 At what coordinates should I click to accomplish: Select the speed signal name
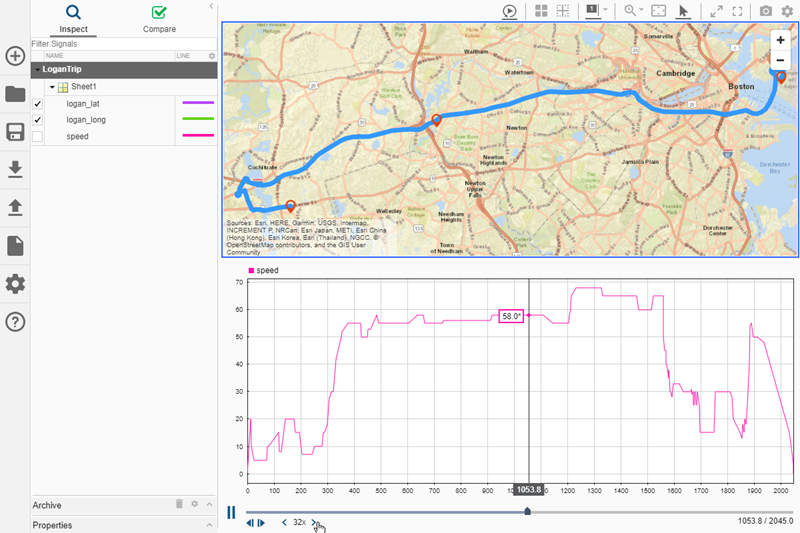click(x=77, y=136)
